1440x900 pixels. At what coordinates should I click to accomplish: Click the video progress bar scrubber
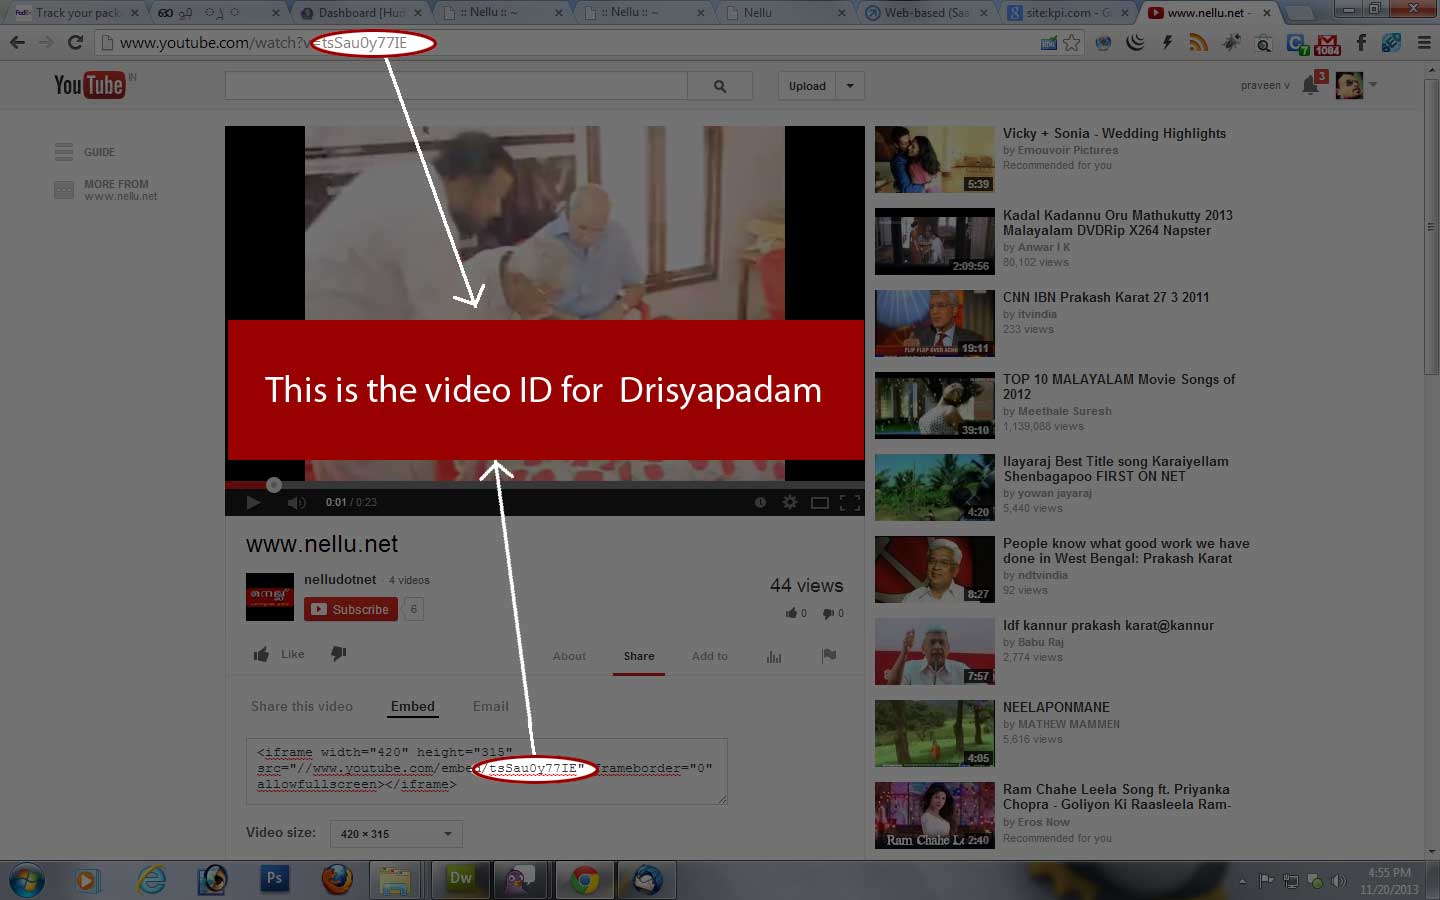point(274,485)
